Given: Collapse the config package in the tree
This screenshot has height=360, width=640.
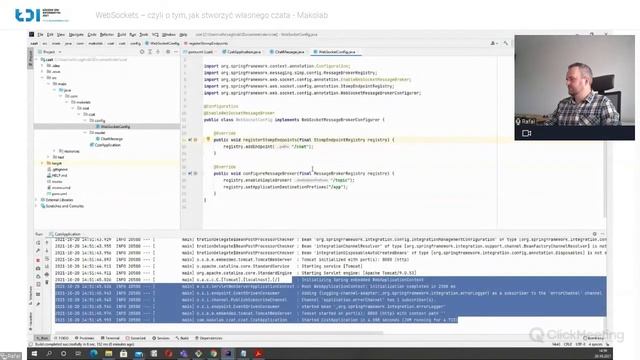Looking at the screenshot, I should coord(85,121).
